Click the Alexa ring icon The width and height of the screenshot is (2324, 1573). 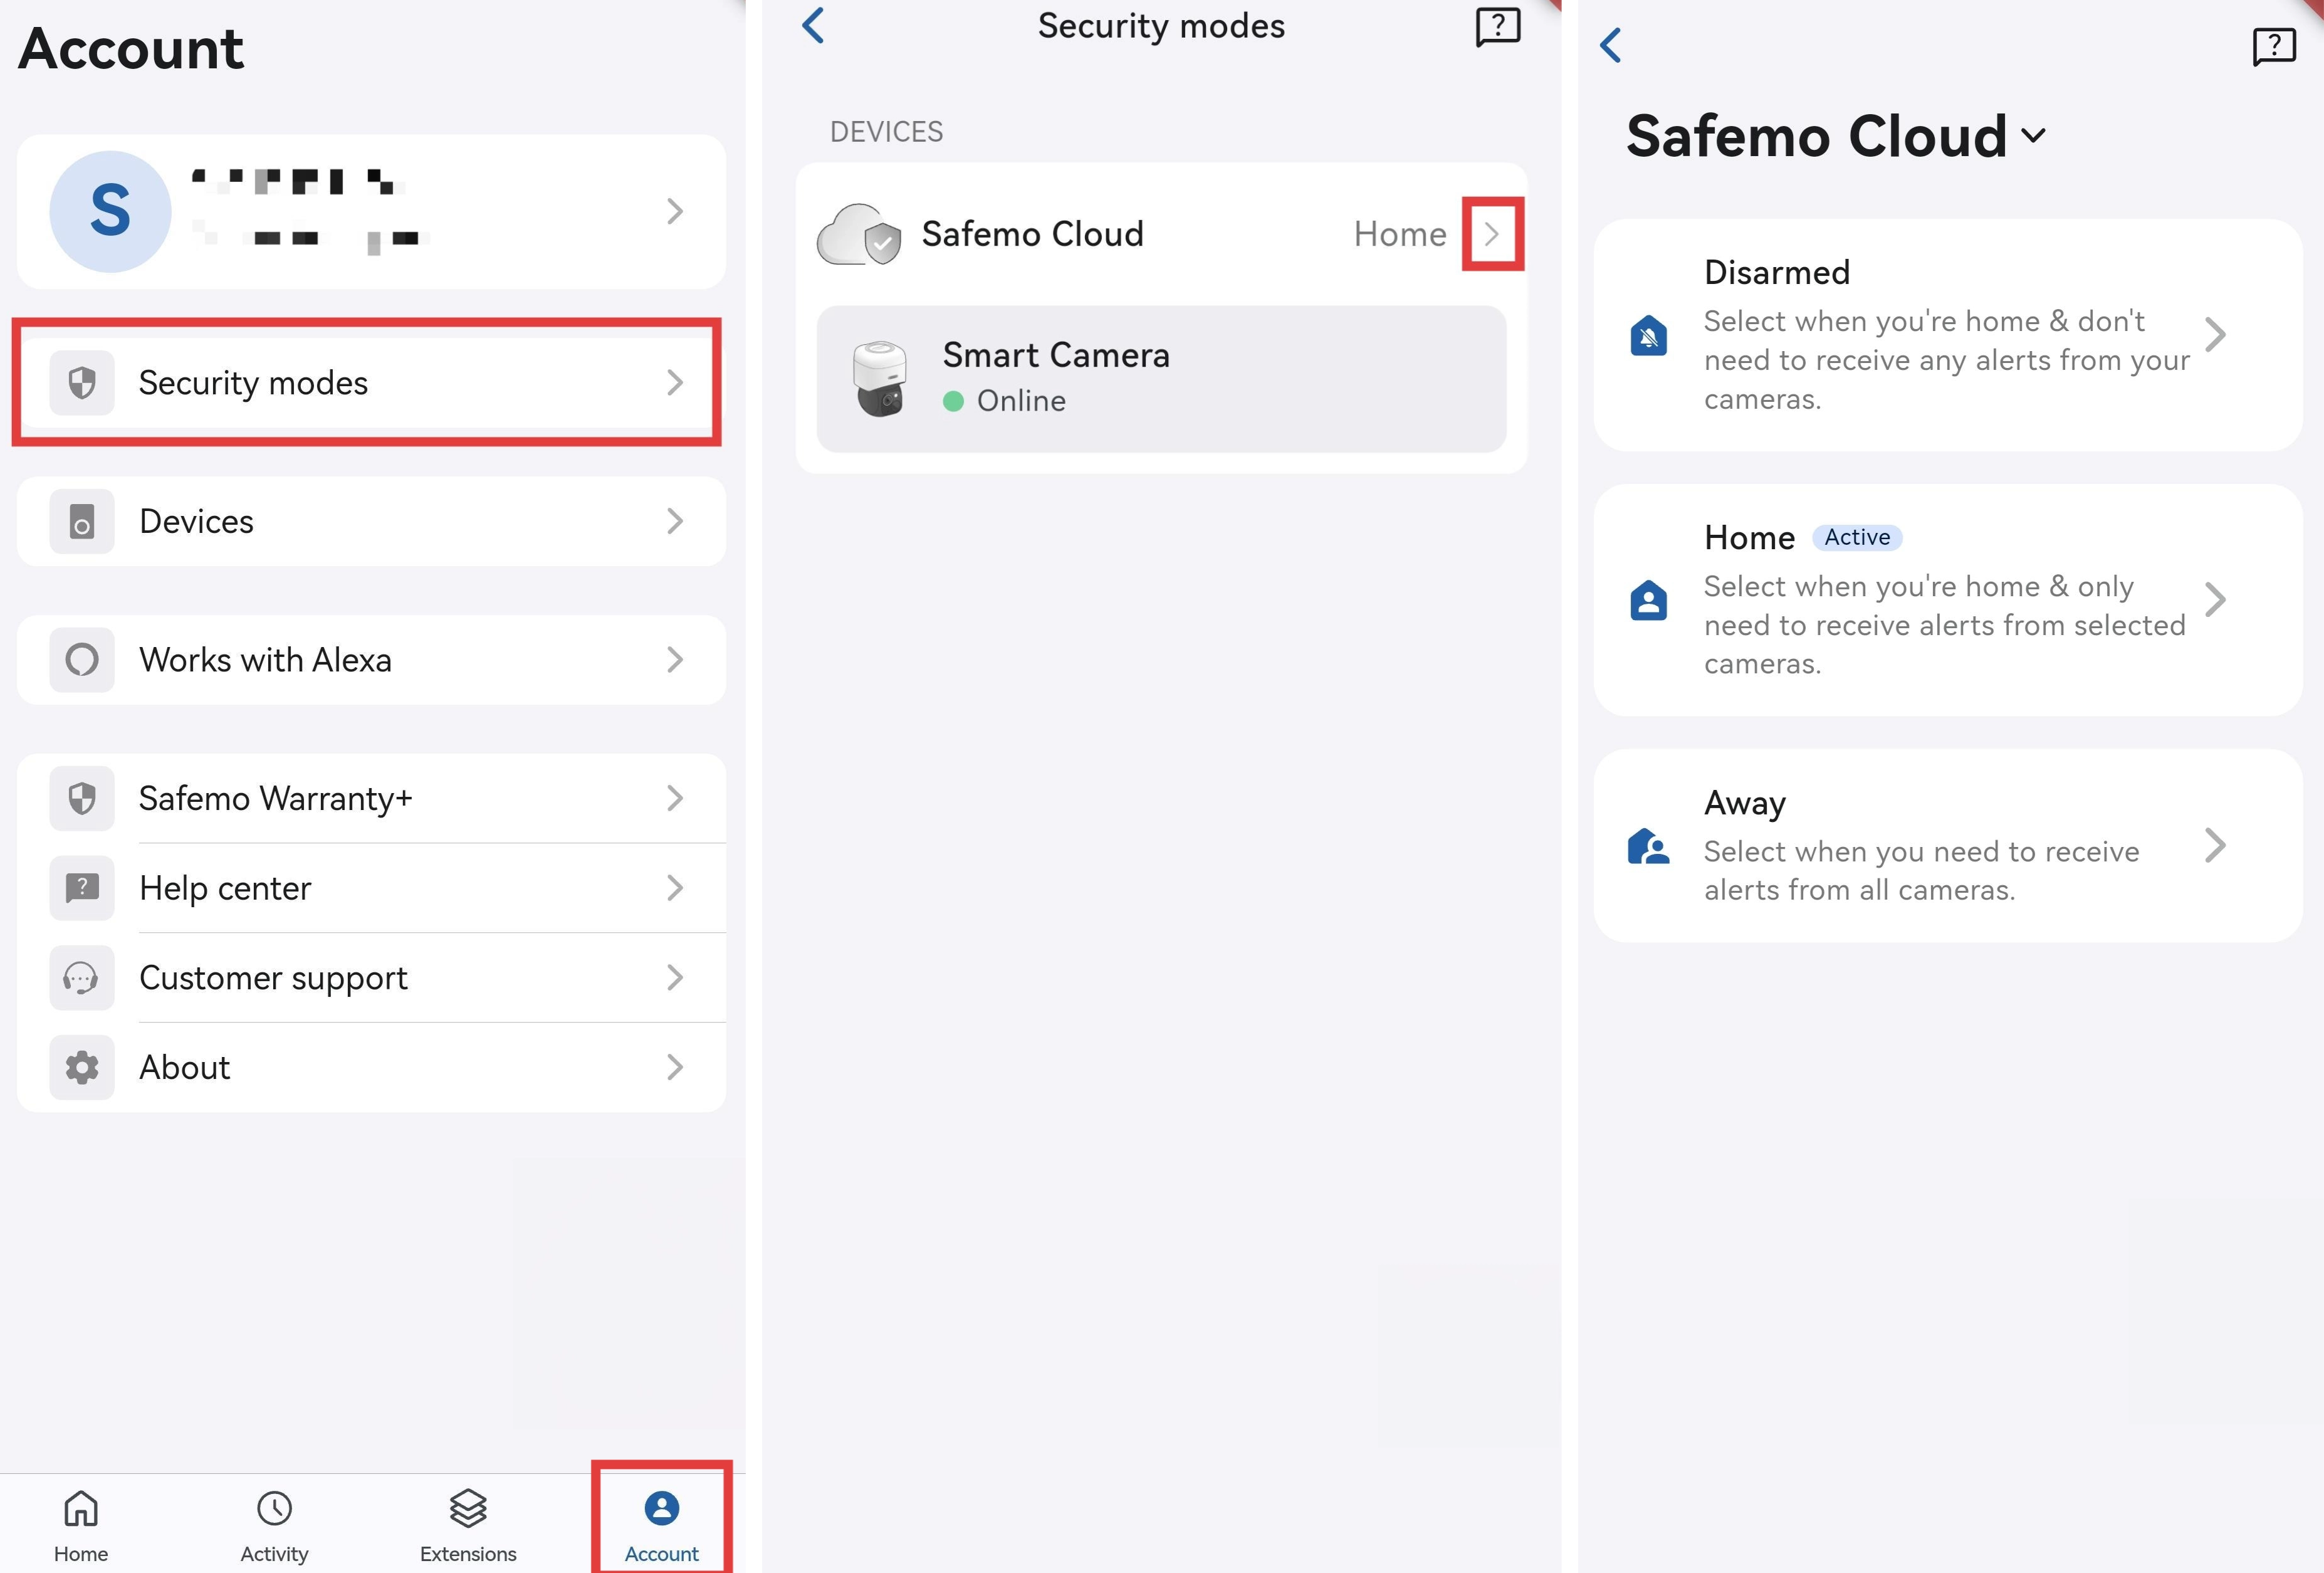pyautogui.click(x=82, y=660)
